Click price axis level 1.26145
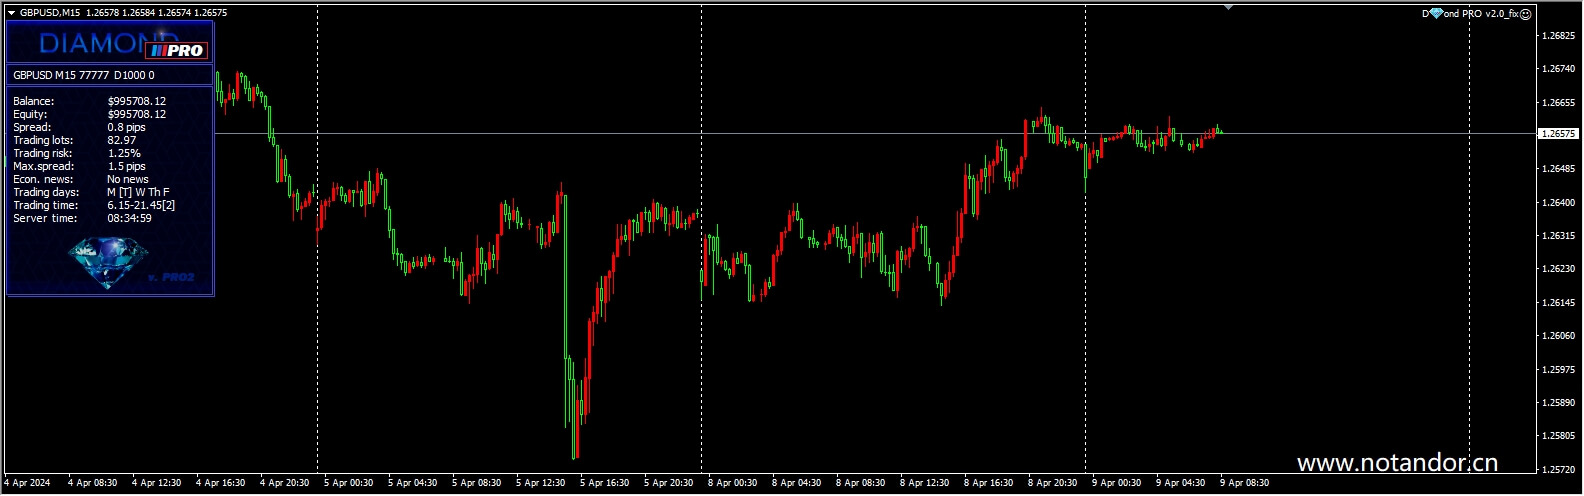The height and width of the screenshot is (496, 1584). coord(1560,303)
